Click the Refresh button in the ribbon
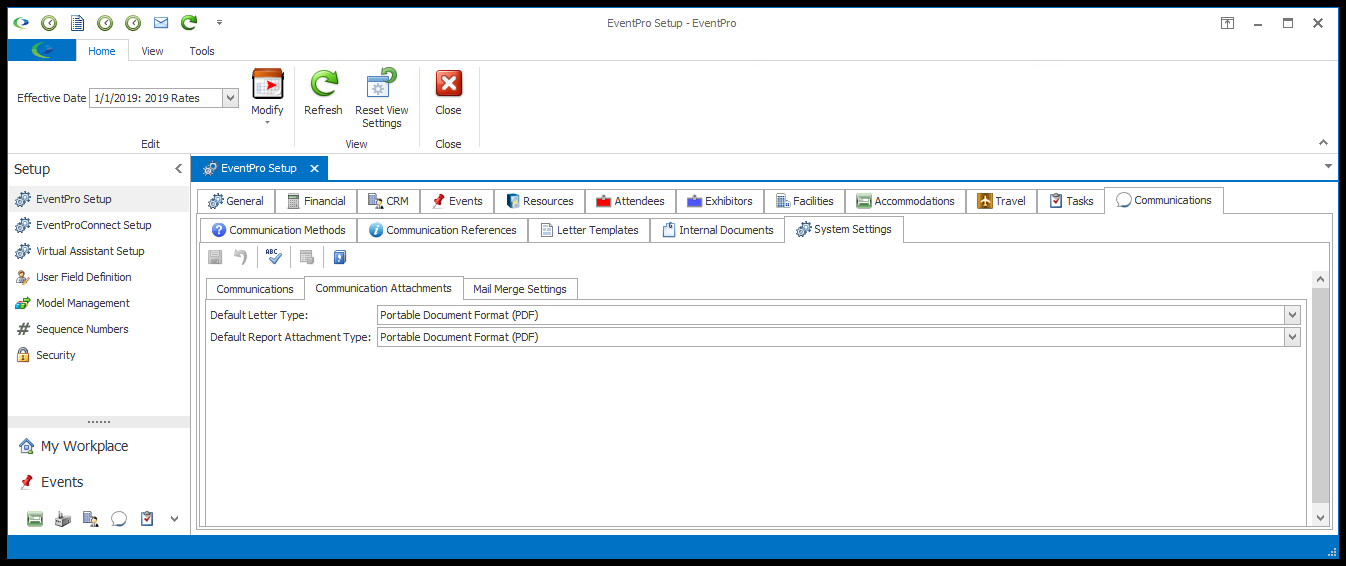Screen dimensions: 1346x566 (323, 93)
